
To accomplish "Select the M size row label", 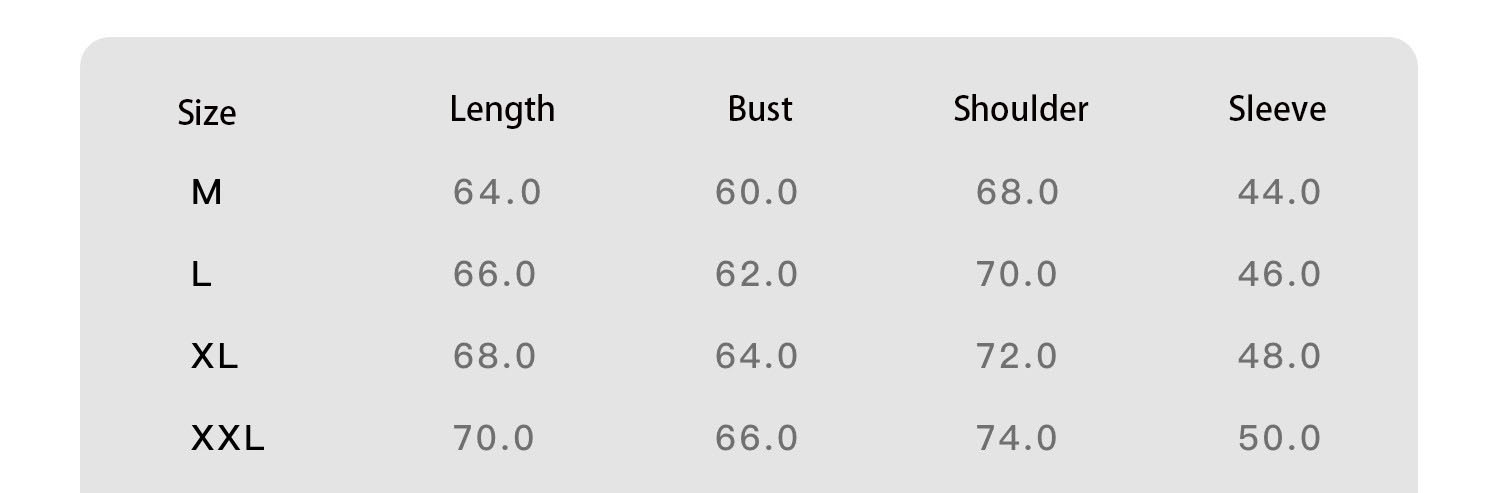I will [x=206, y=191].
